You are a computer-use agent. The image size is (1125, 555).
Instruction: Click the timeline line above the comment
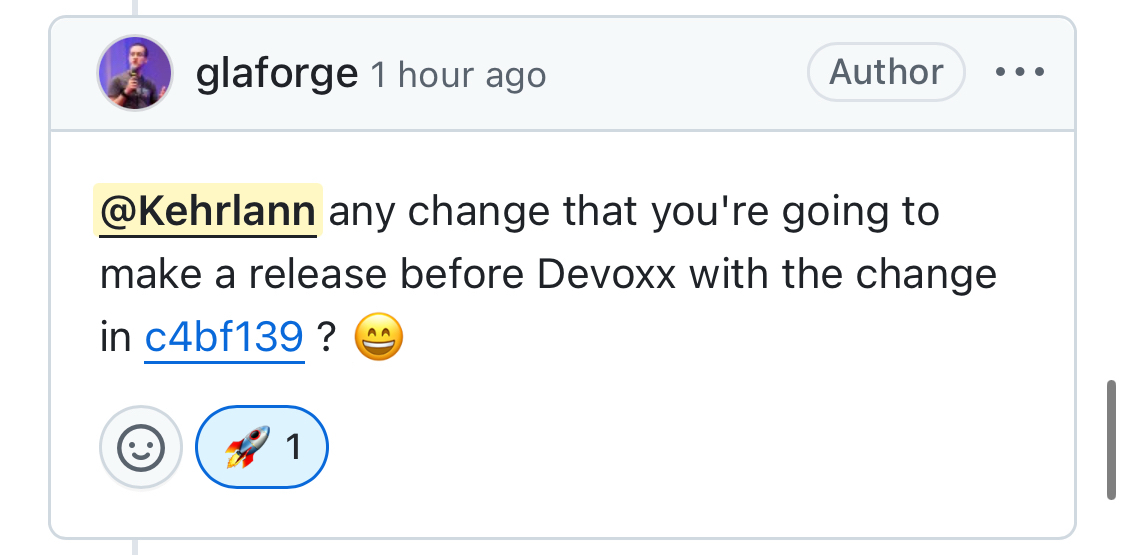point(135,7)
